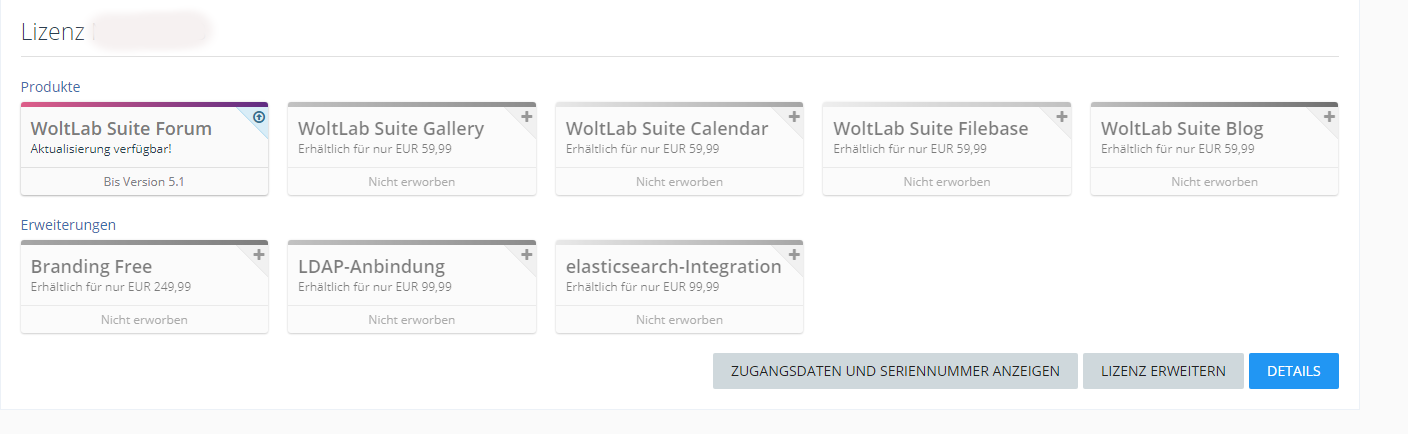This screenshot has height=434, width=1408.
Task: Show Zugangsdaten und Seriennummer anzeigen
Action: coord(895,371)
